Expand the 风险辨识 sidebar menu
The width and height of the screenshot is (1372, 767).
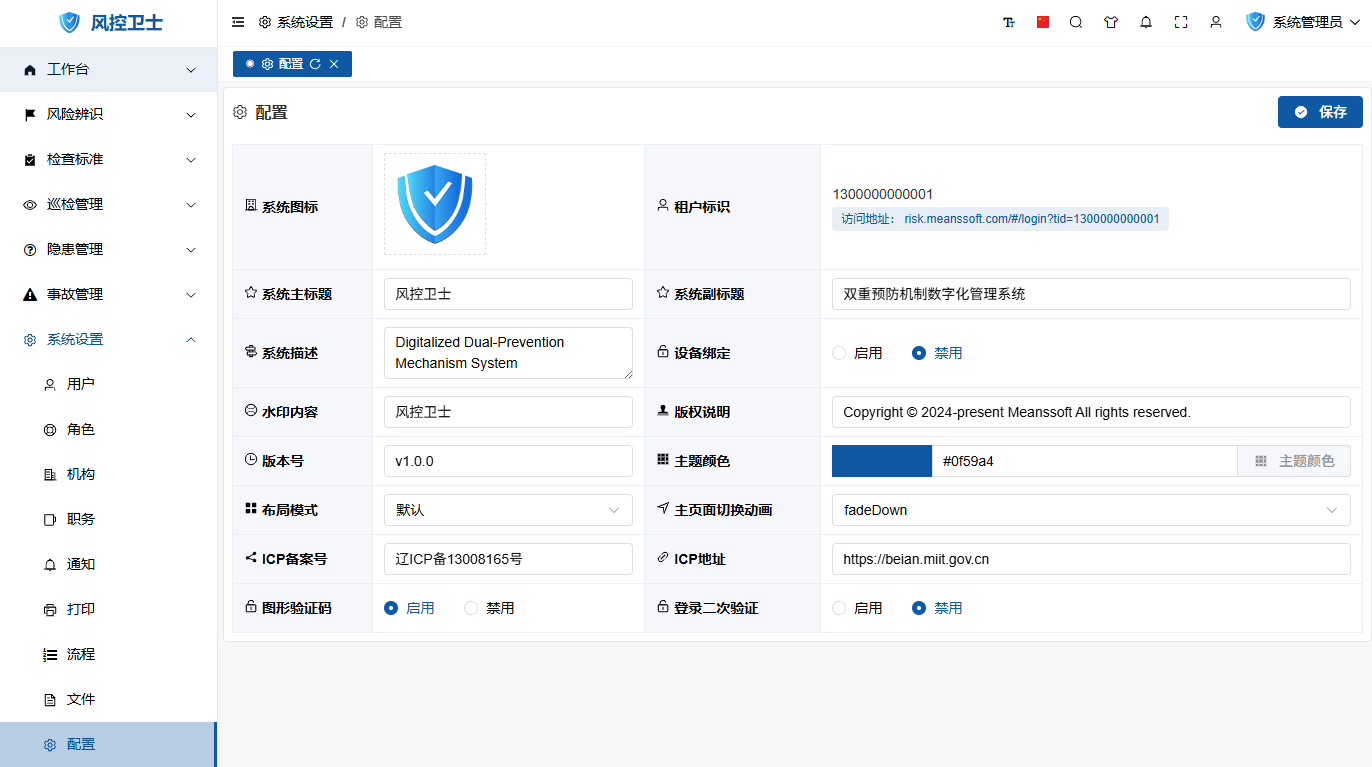108,114
